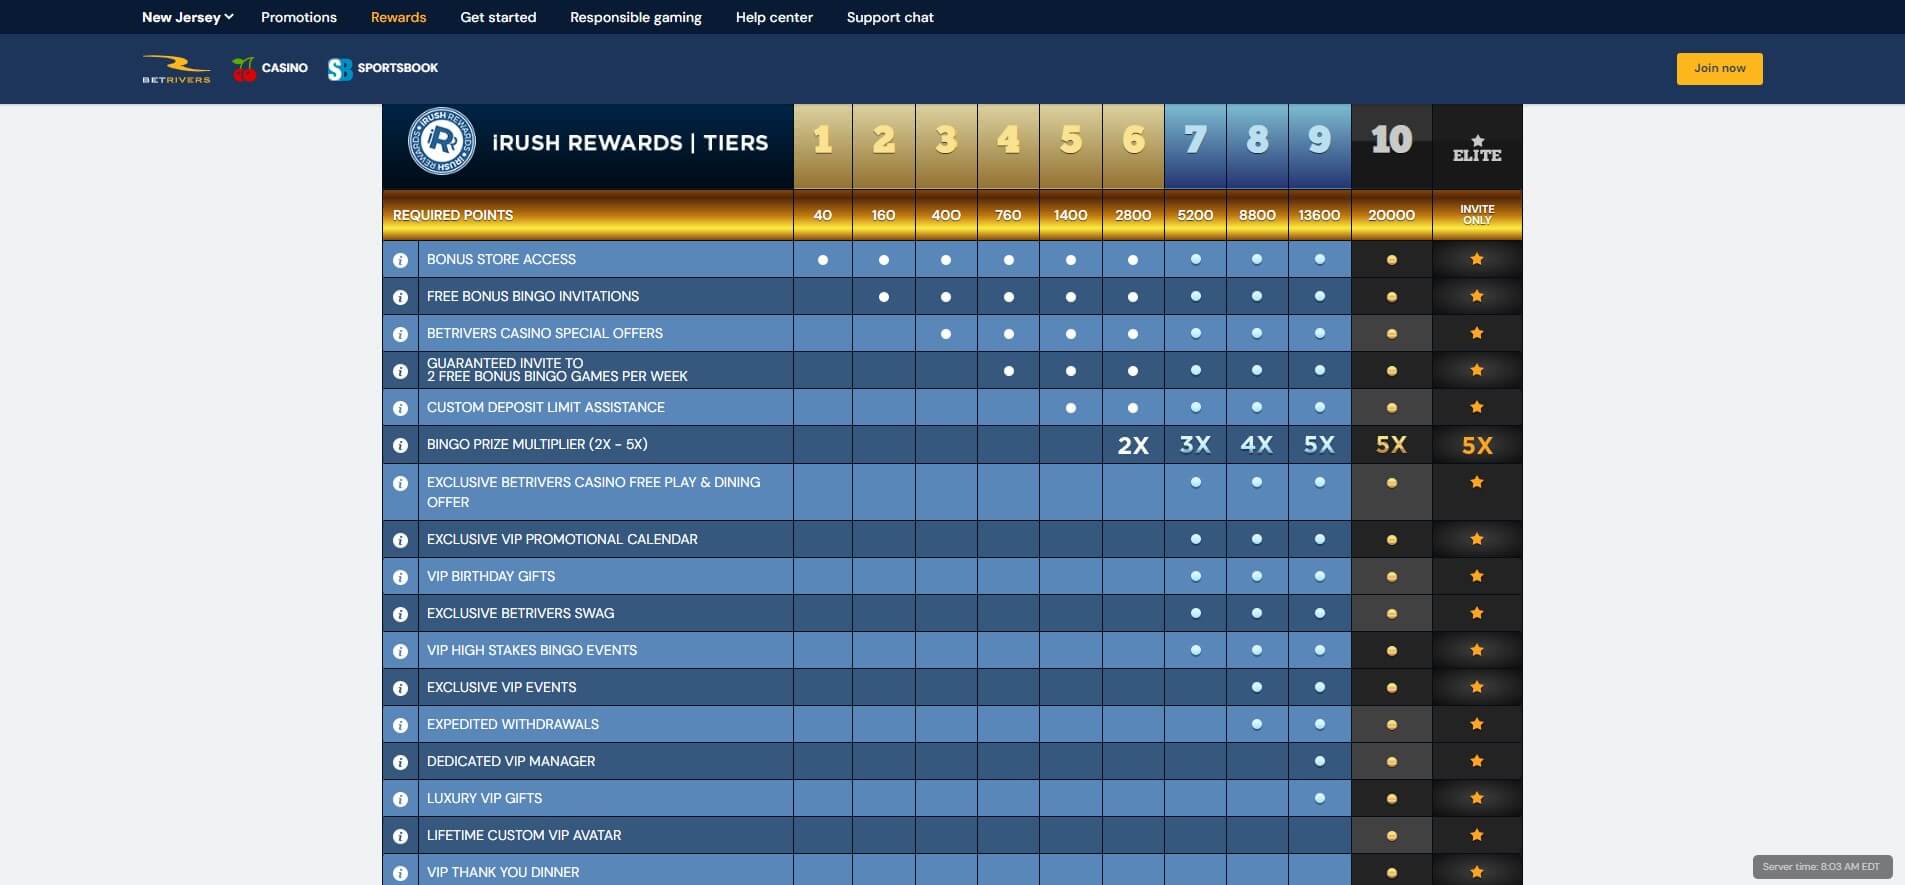This screenshot has width=1905, height=885.
Task: Click the 13600 required points cell
Action: [1319, 215]
